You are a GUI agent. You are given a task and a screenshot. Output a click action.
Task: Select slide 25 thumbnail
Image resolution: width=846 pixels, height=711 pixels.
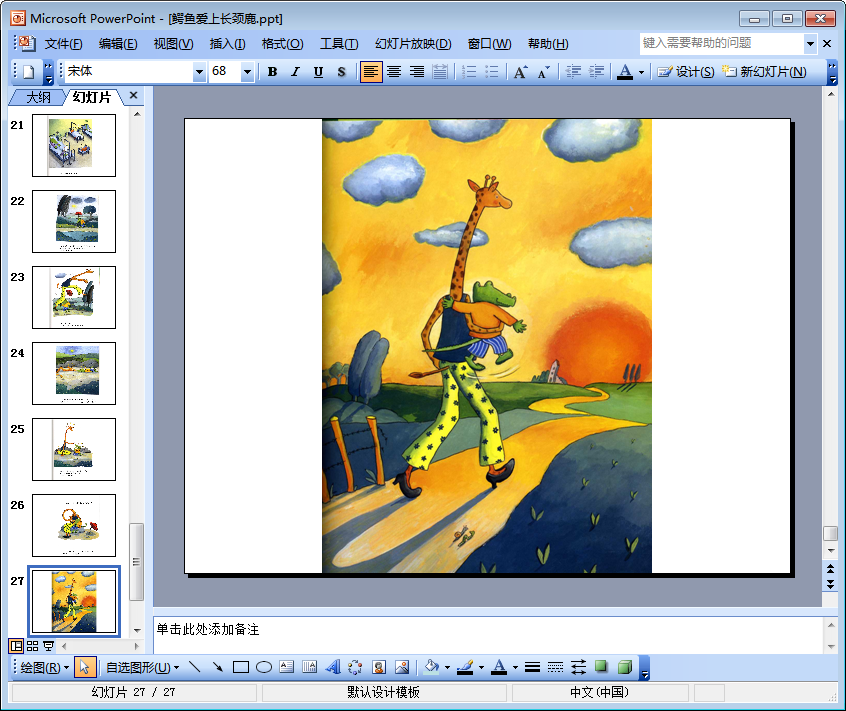click(x=74, y=449)
